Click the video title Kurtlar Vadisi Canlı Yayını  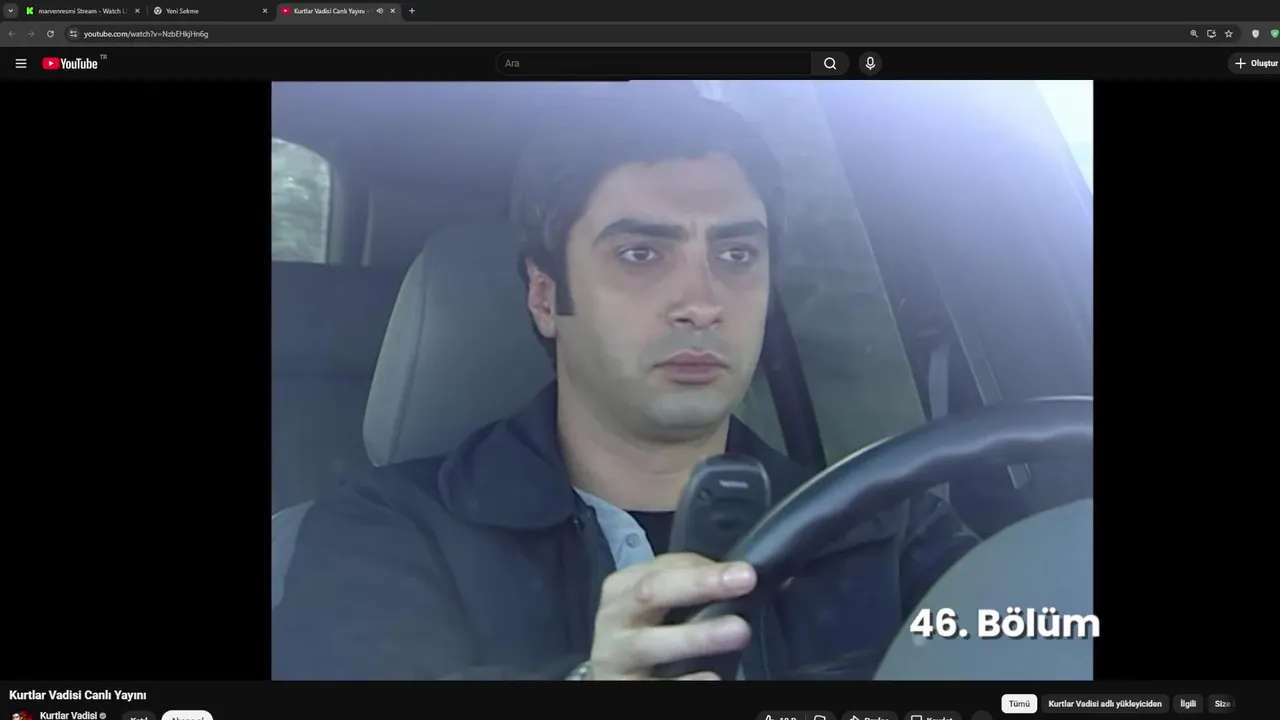(x=78, y=695)
